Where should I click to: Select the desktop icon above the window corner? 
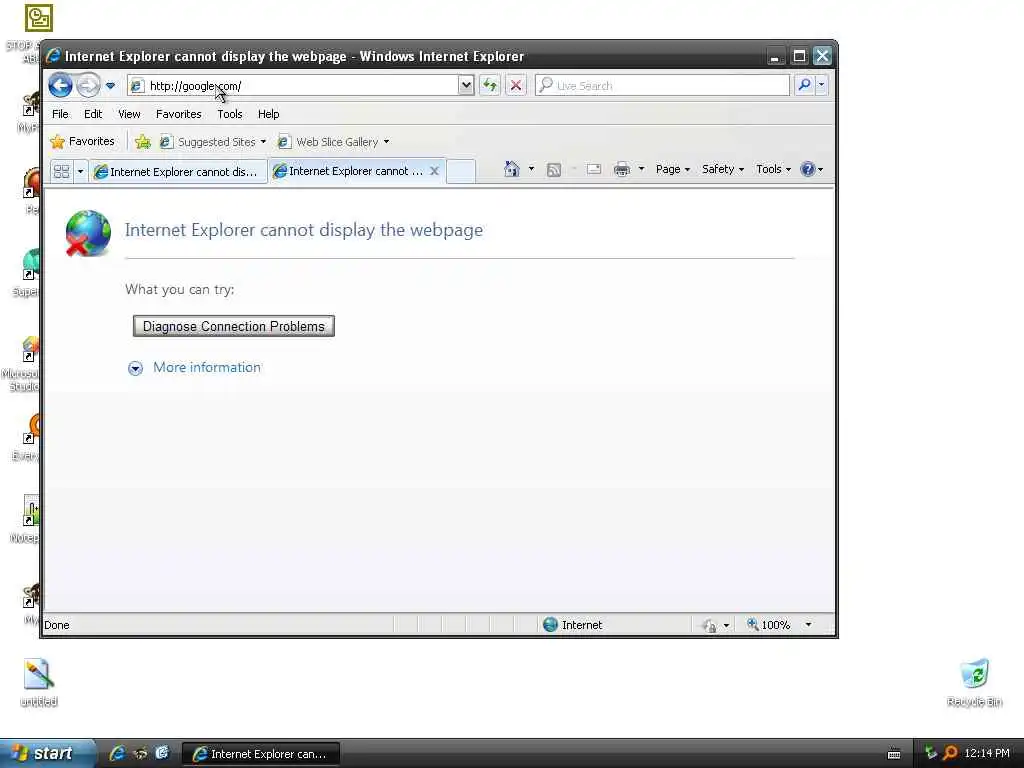(38, 18)
